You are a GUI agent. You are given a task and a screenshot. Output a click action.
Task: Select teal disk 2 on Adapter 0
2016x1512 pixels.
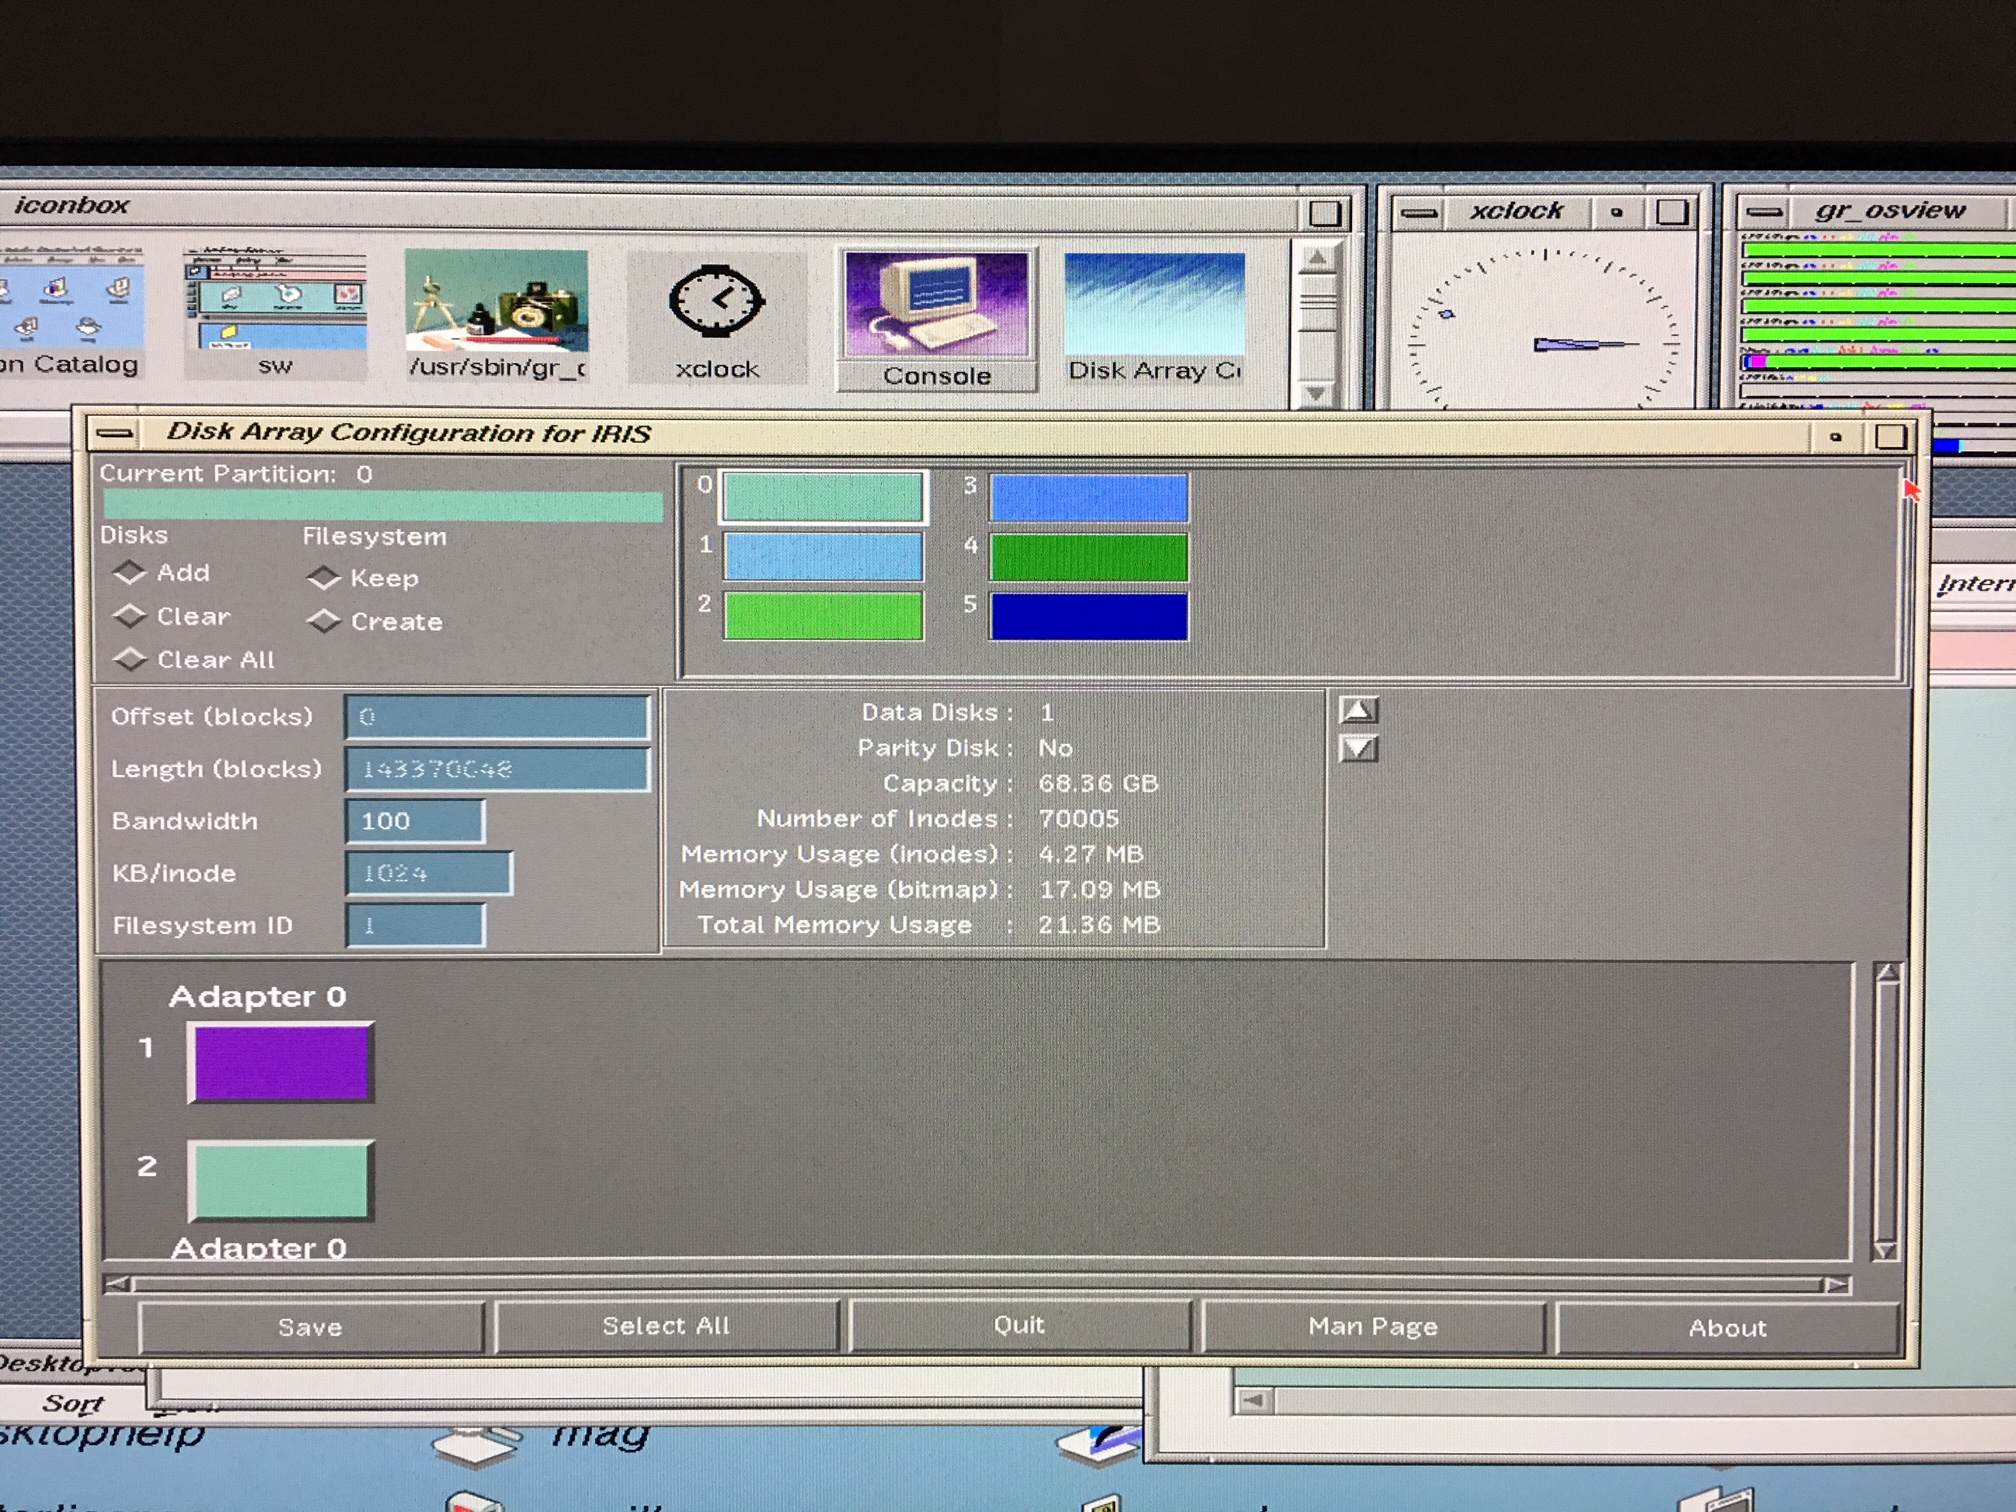pyautogui.click(x=281, y=1181)
